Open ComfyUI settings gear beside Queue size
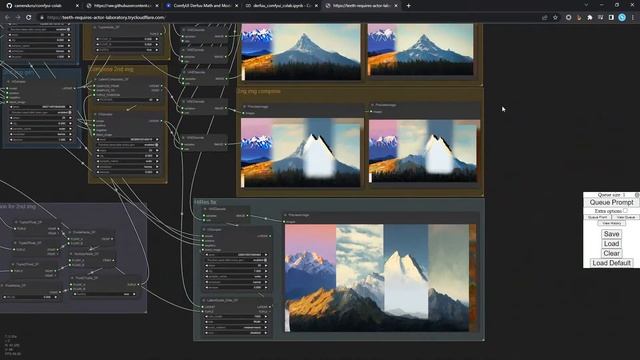 (637, 195)
